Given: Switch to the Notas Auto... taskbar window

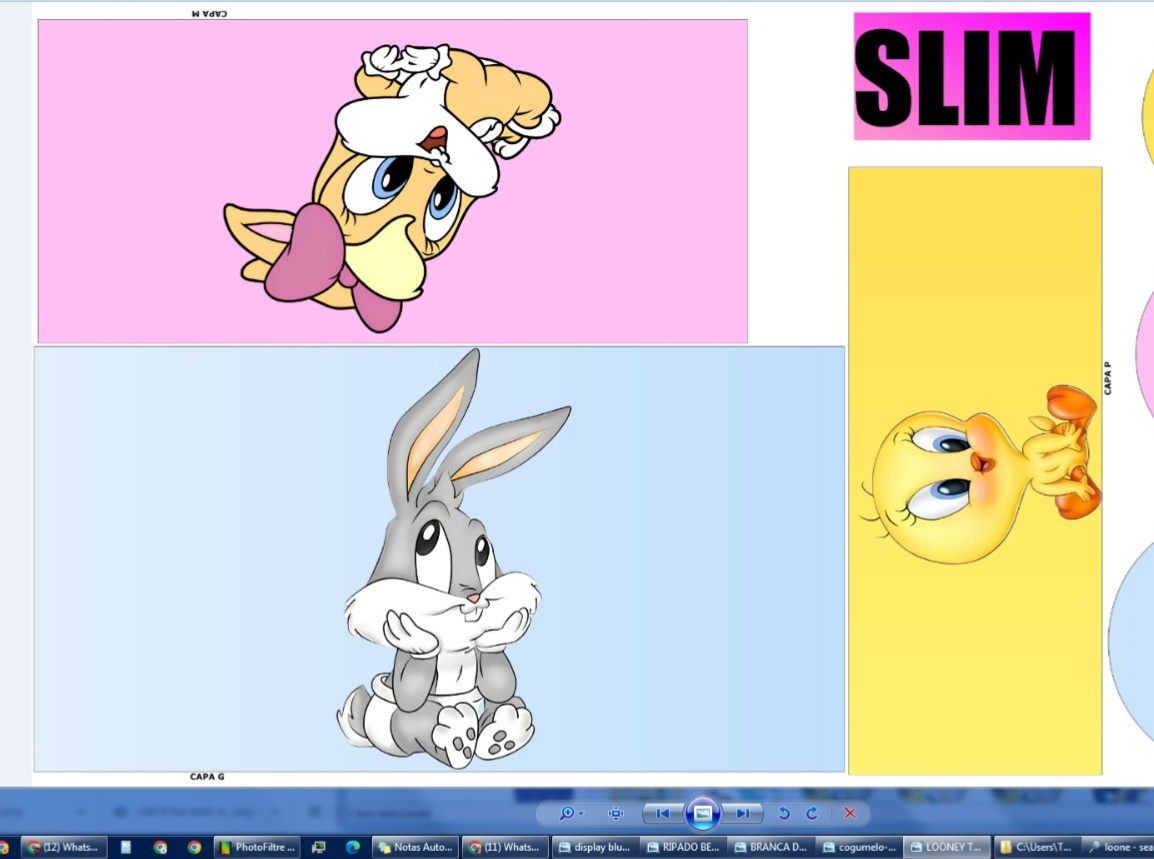Looking at the screenshot, I should (415, 847).
